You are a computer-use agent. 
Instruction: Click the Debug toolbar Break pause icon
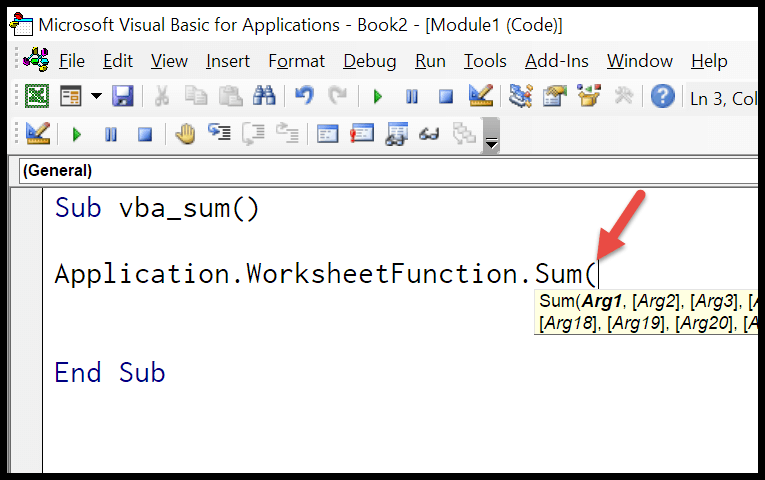tap(111, 134)
